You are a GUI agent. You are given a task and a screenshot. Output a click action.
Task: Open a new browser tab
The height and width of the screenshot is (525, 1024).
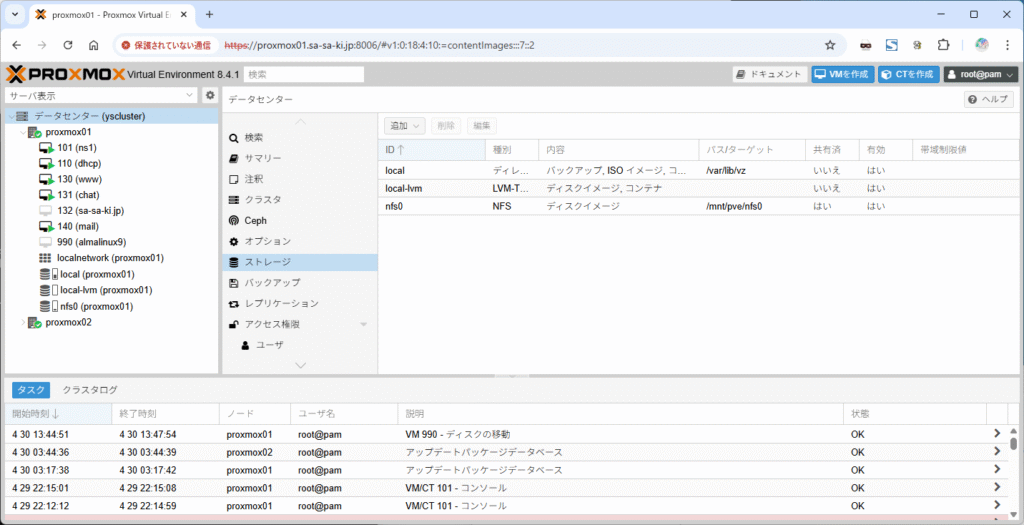coord(210,14)
